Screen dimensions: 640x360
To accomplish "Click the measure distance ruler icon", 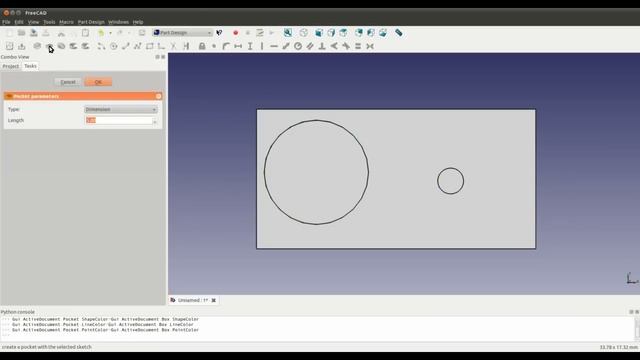I will 399,33.
